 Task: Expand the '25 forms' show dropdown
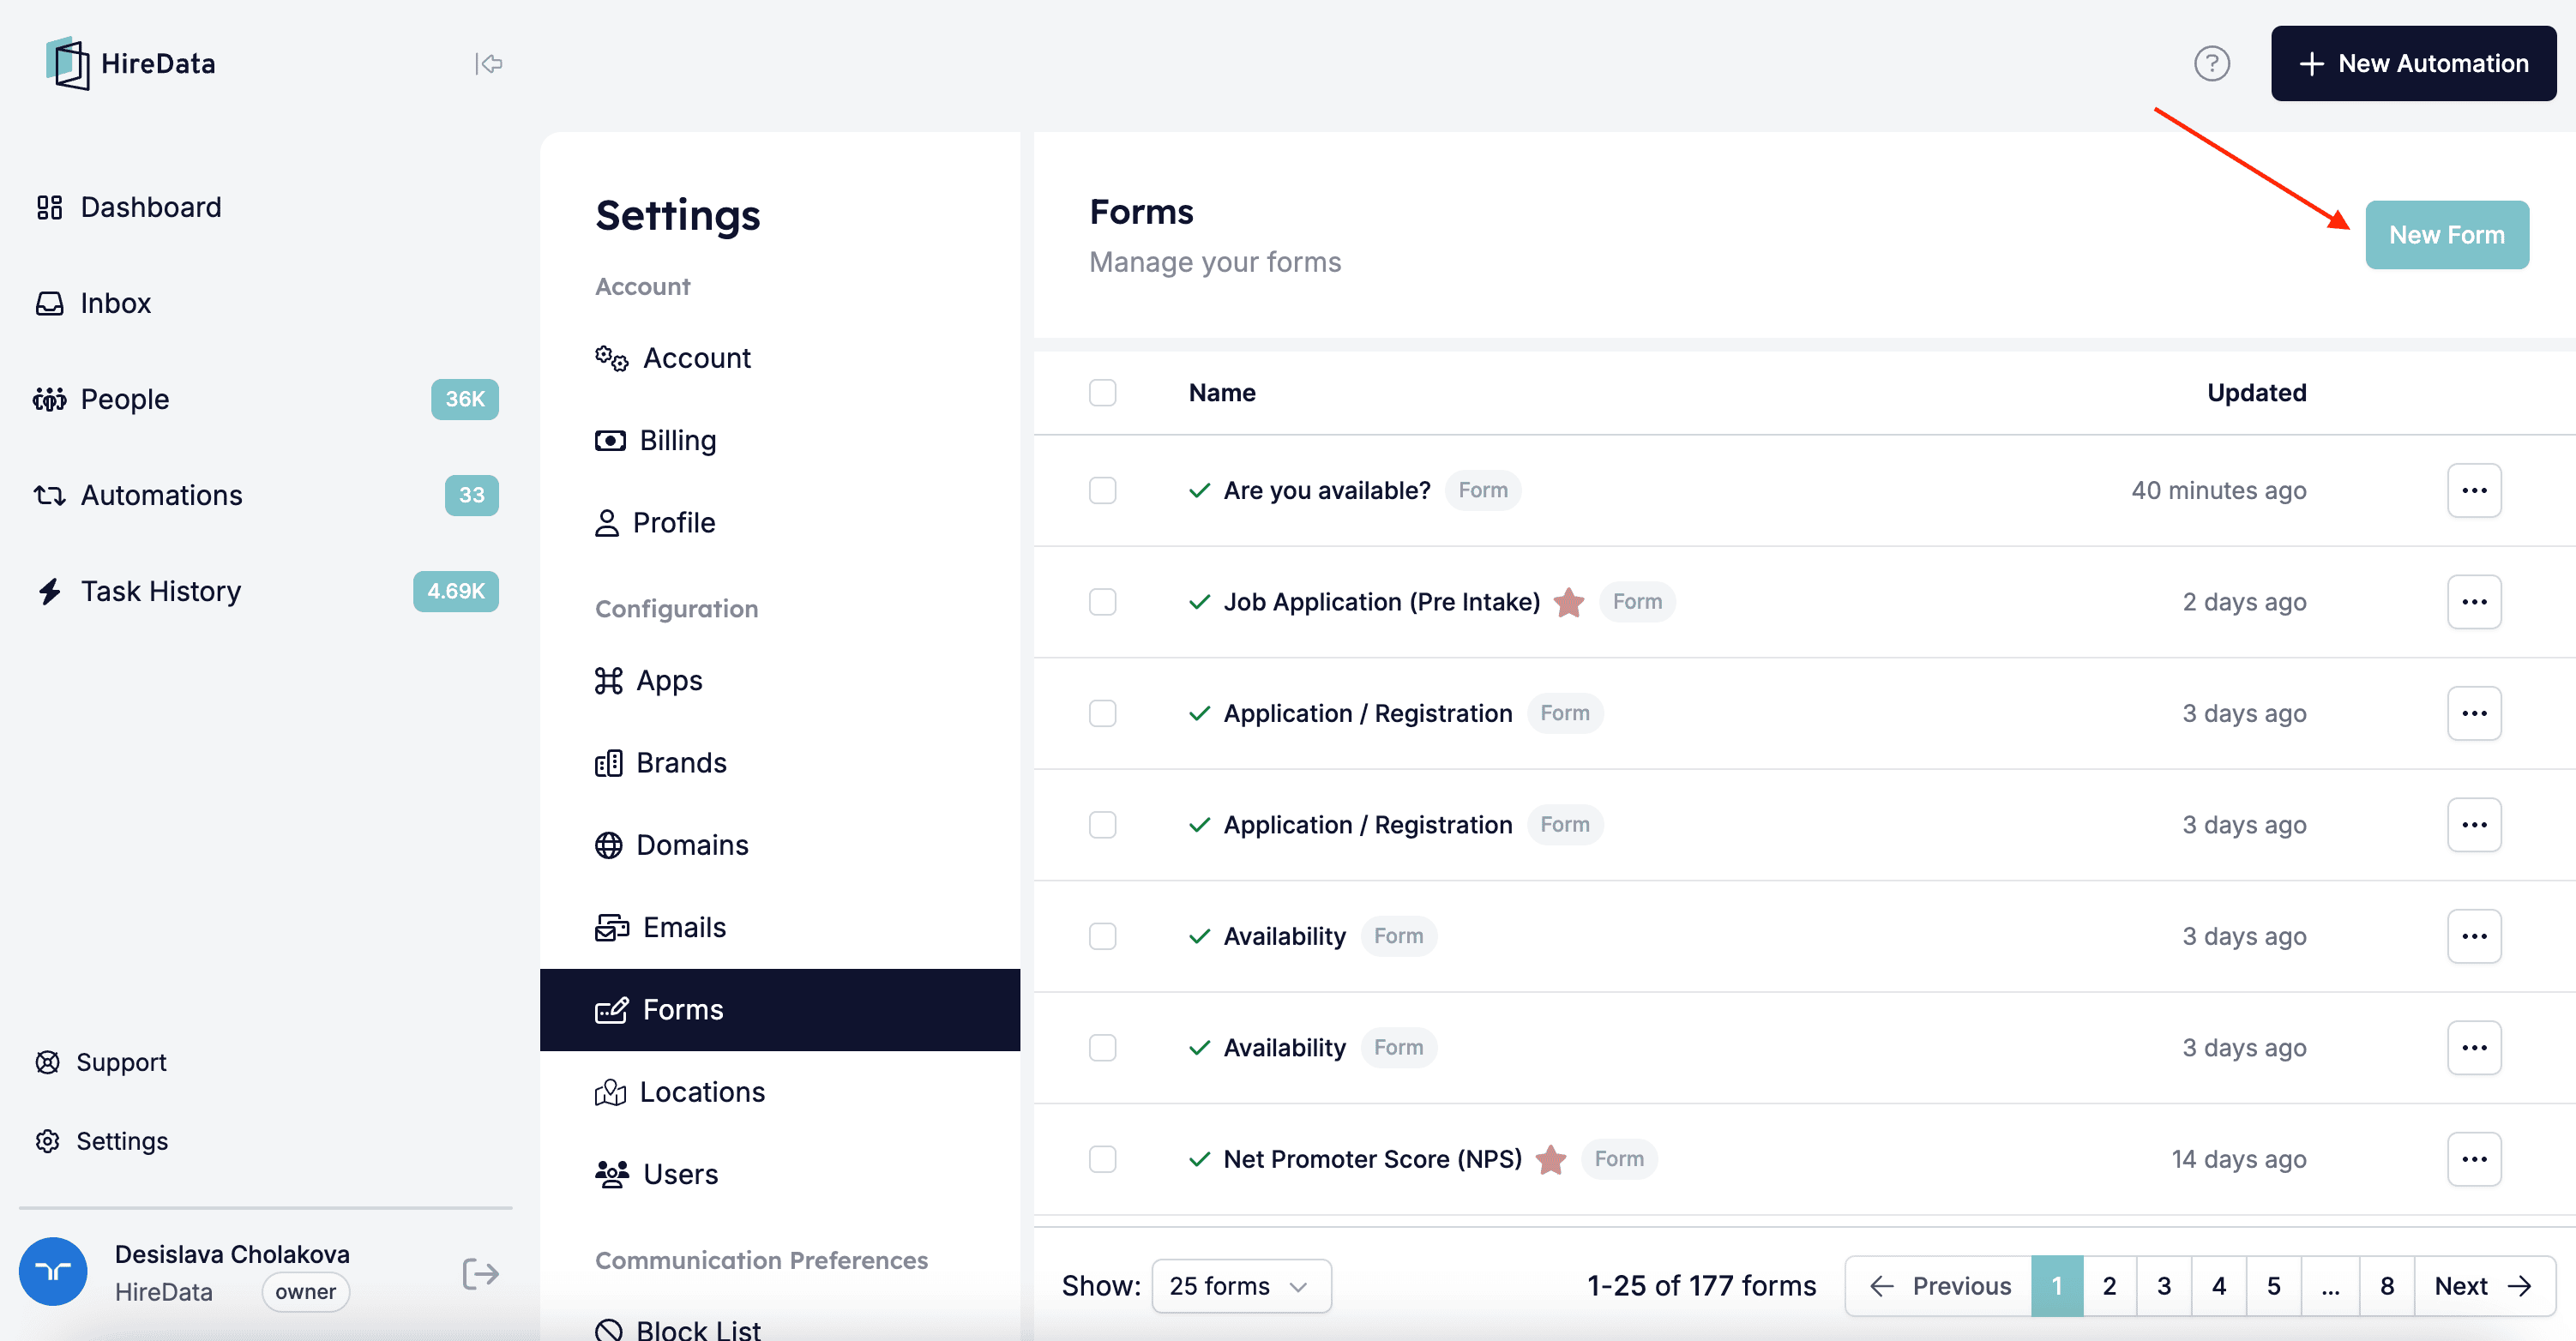click(x=1241, y=1286)
